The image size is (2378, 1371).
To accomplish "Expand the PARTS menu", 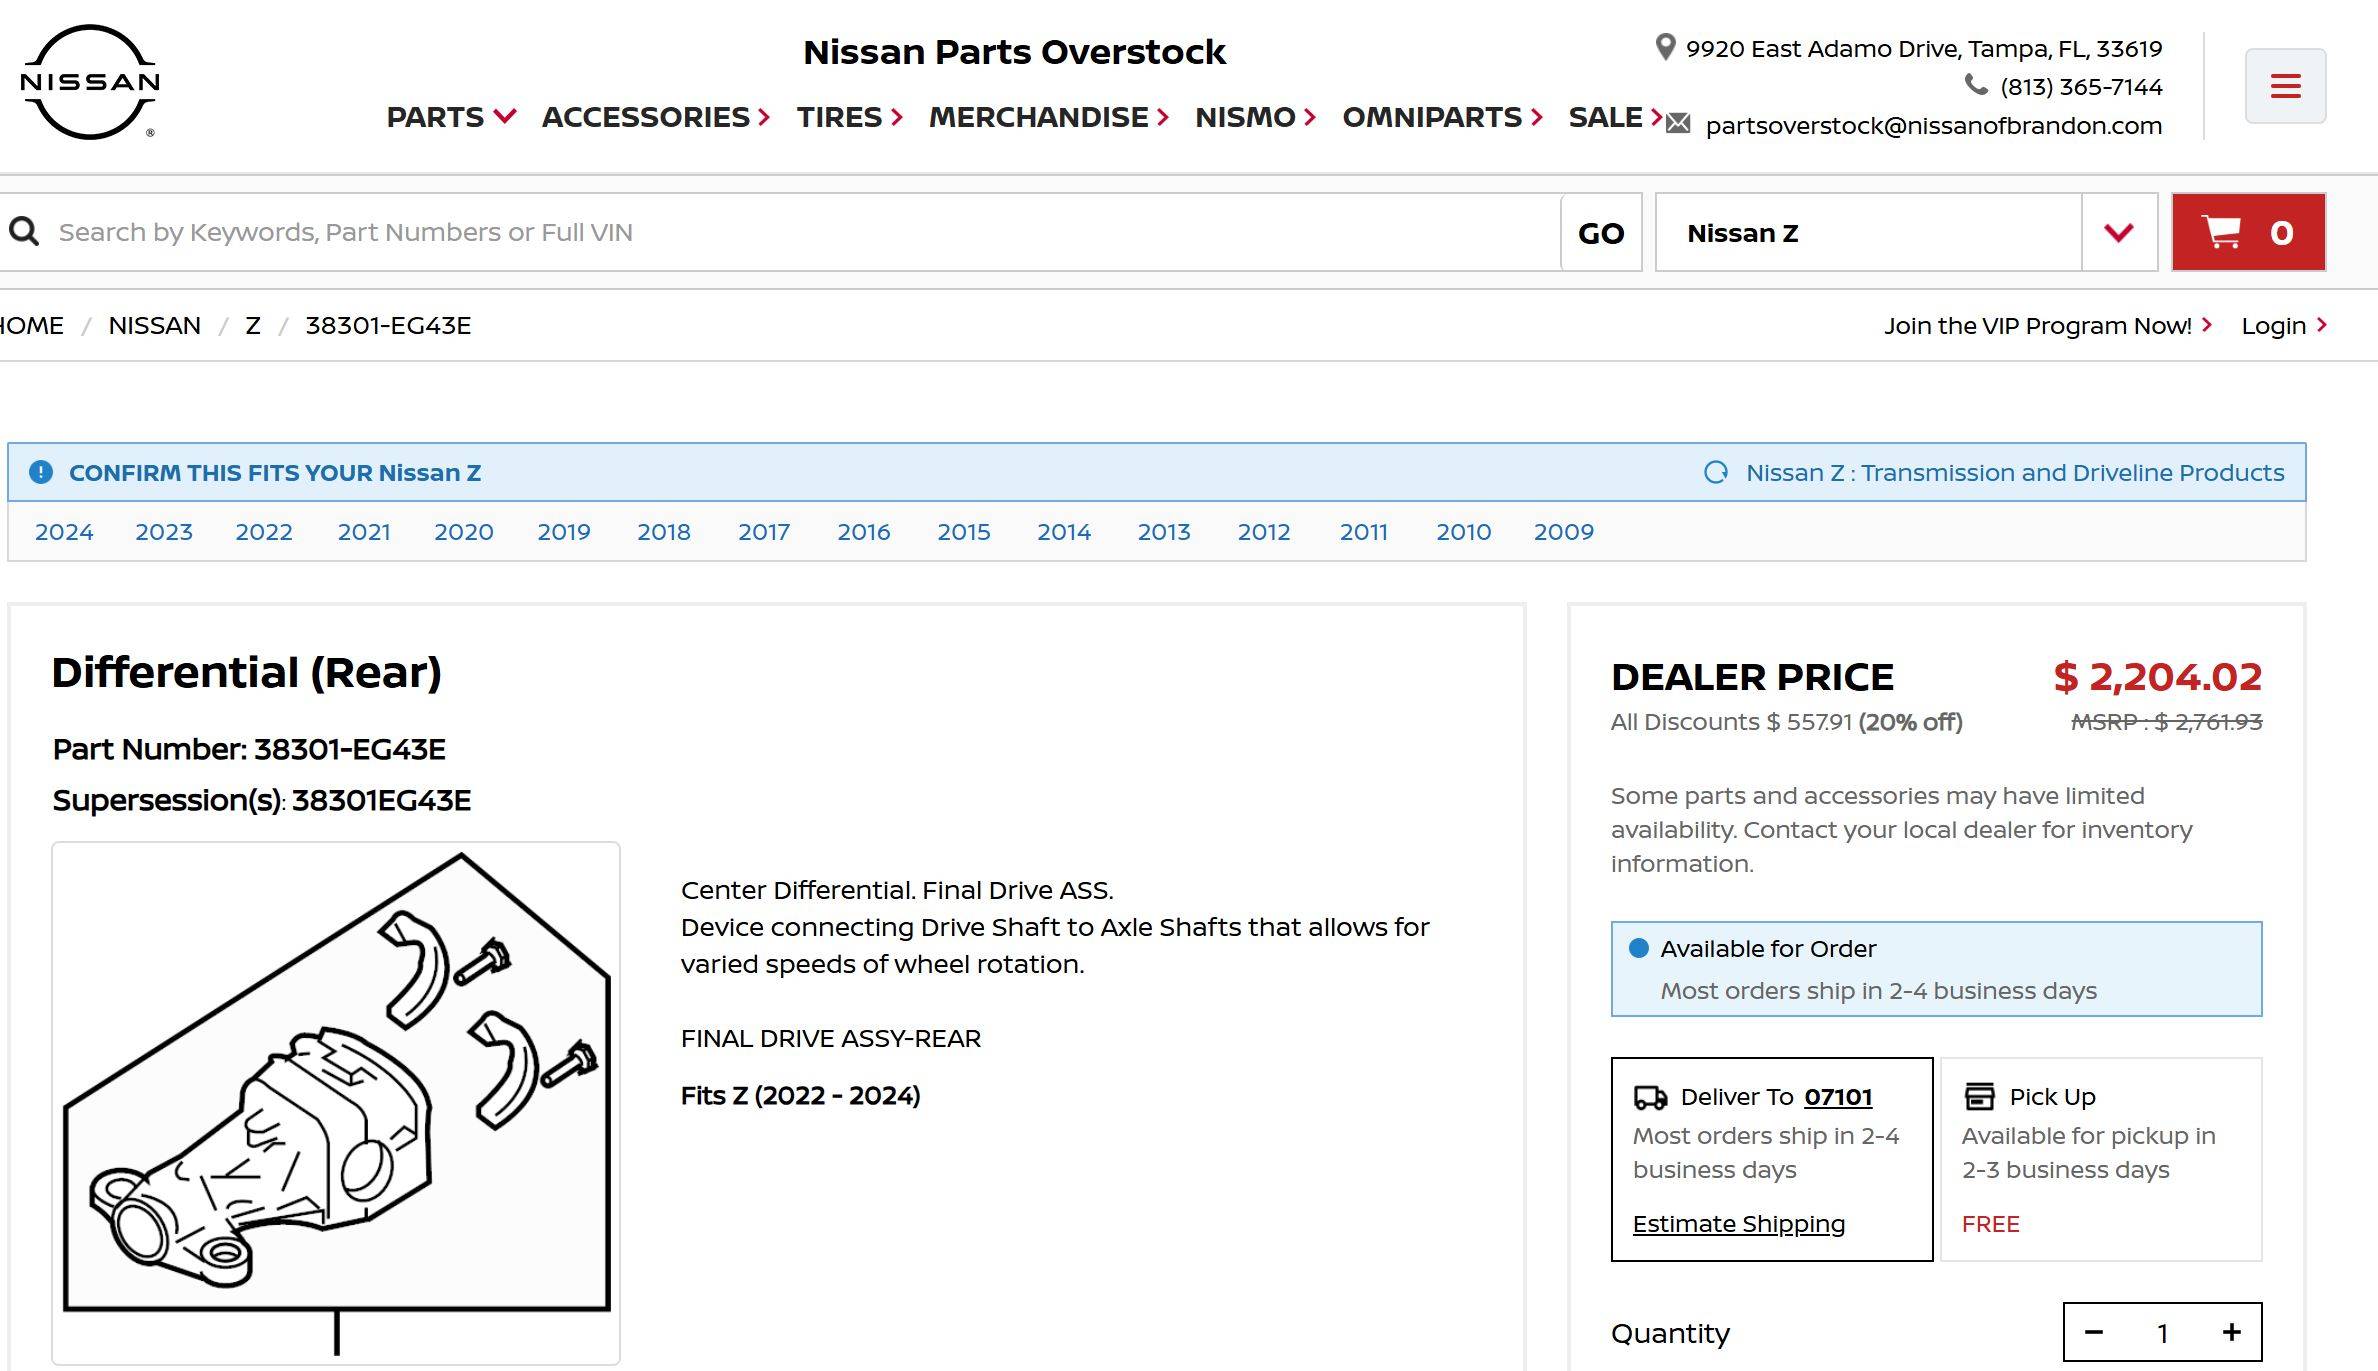I will (x=451, y=117).
